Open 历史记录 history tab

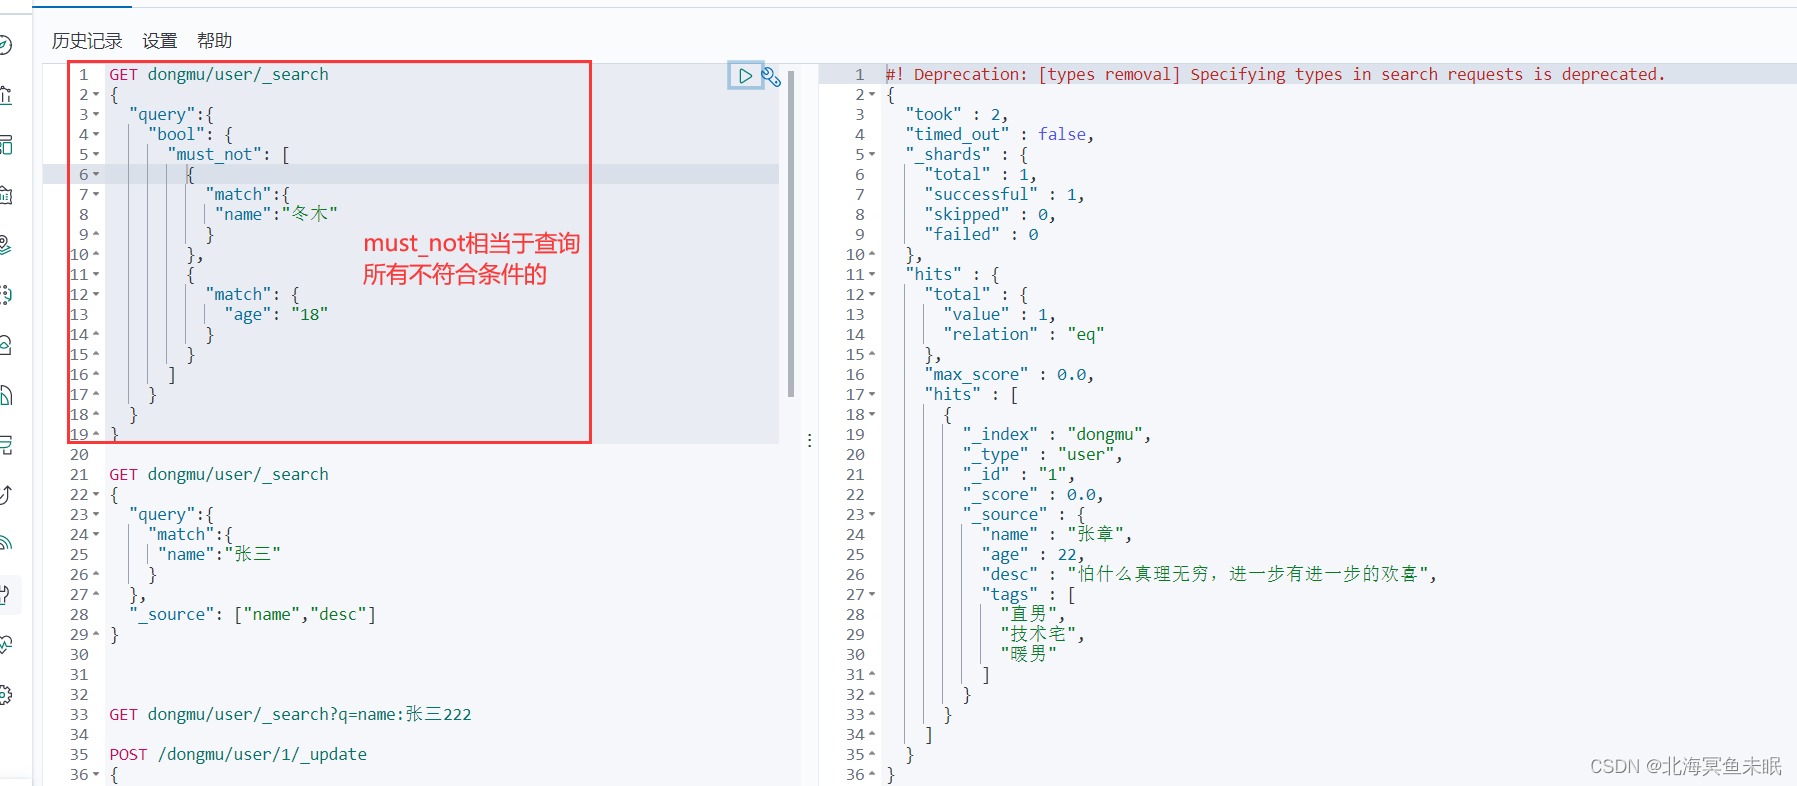click(87, 41)
